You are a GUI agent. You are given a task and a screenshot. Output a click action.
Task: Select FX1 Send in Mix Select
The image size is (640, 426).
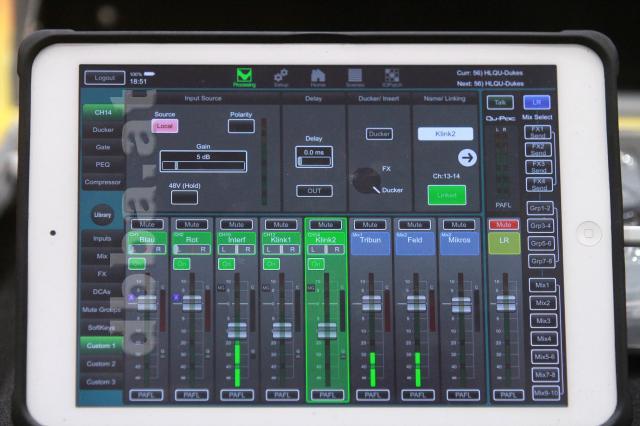point(540,131)
